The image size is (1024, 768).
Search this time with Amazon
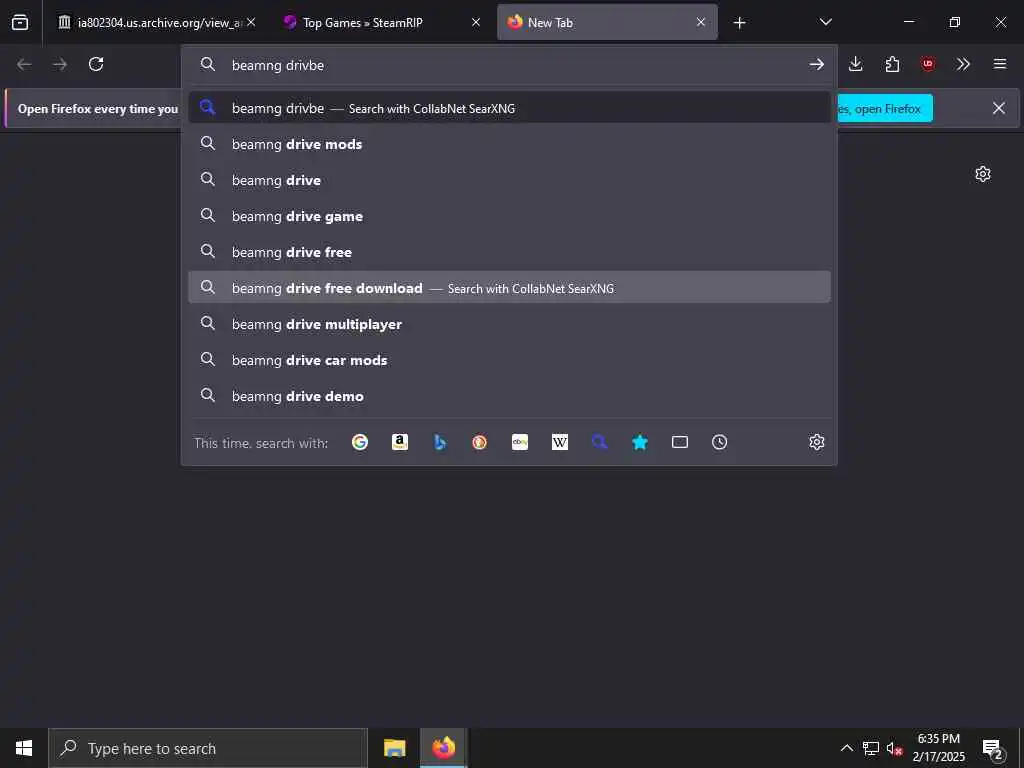click(400, 442)
